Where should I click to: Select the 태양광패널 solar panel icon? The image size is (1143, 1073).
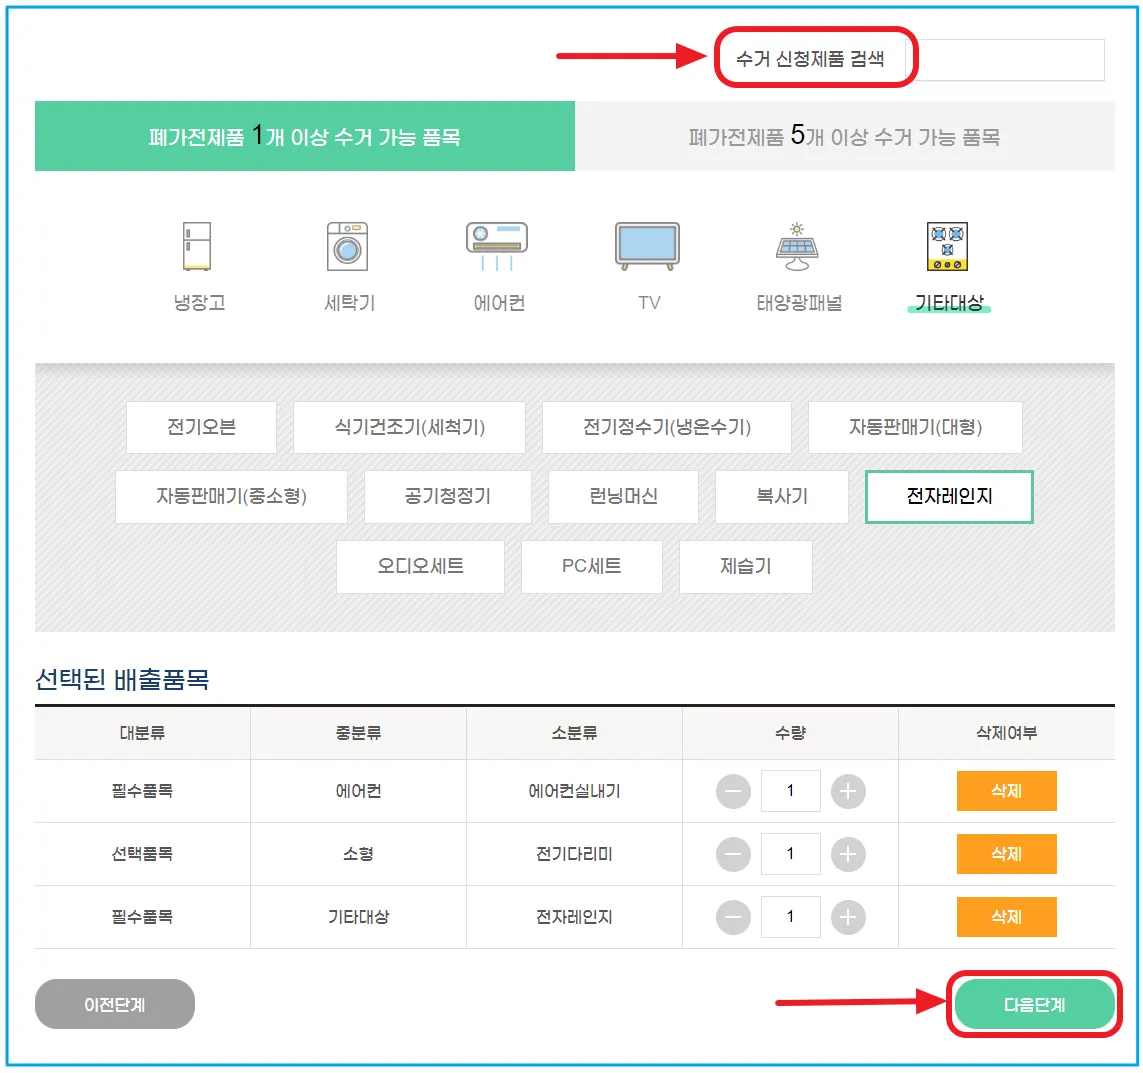click(x=796, y=260)
